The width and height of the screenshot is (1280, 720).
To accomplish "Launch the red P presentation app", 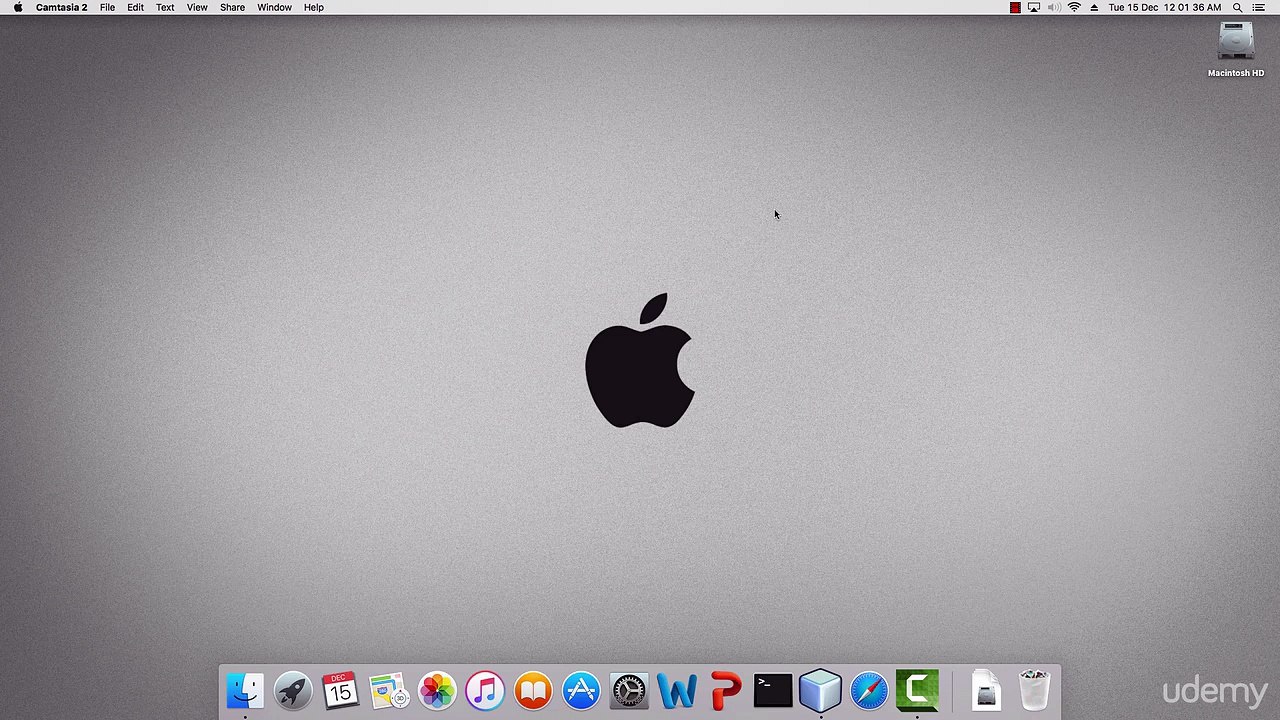I will [725, 691].
